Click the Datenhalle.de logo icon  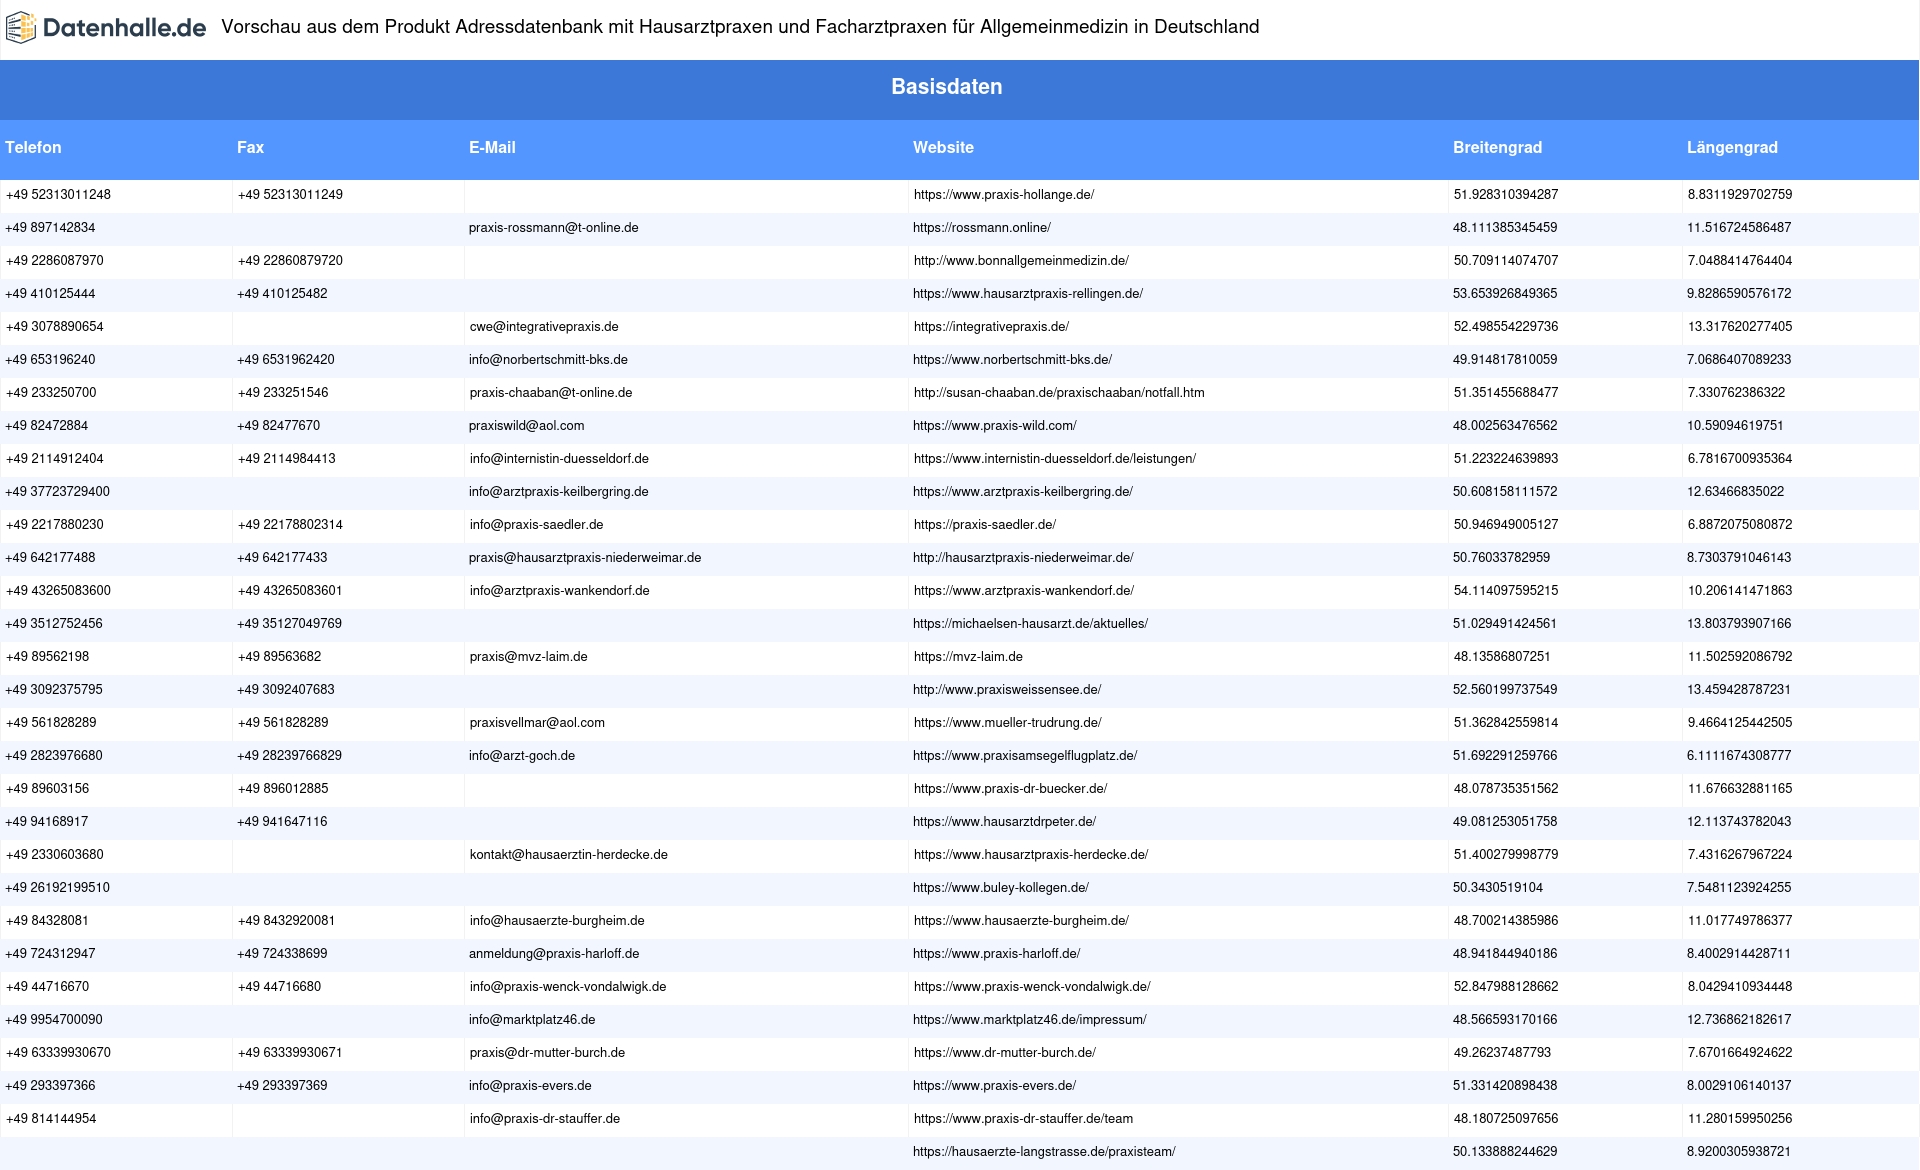pos(21,28)
